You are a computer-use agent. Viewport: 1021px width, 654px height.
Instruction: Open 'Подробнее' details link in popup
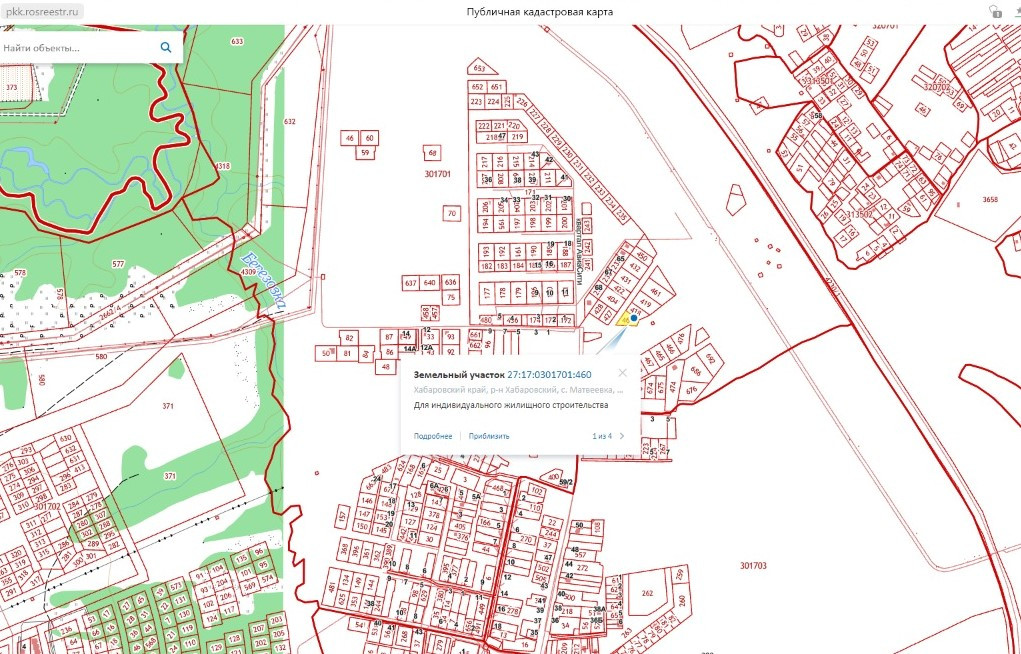click(432, 436)
